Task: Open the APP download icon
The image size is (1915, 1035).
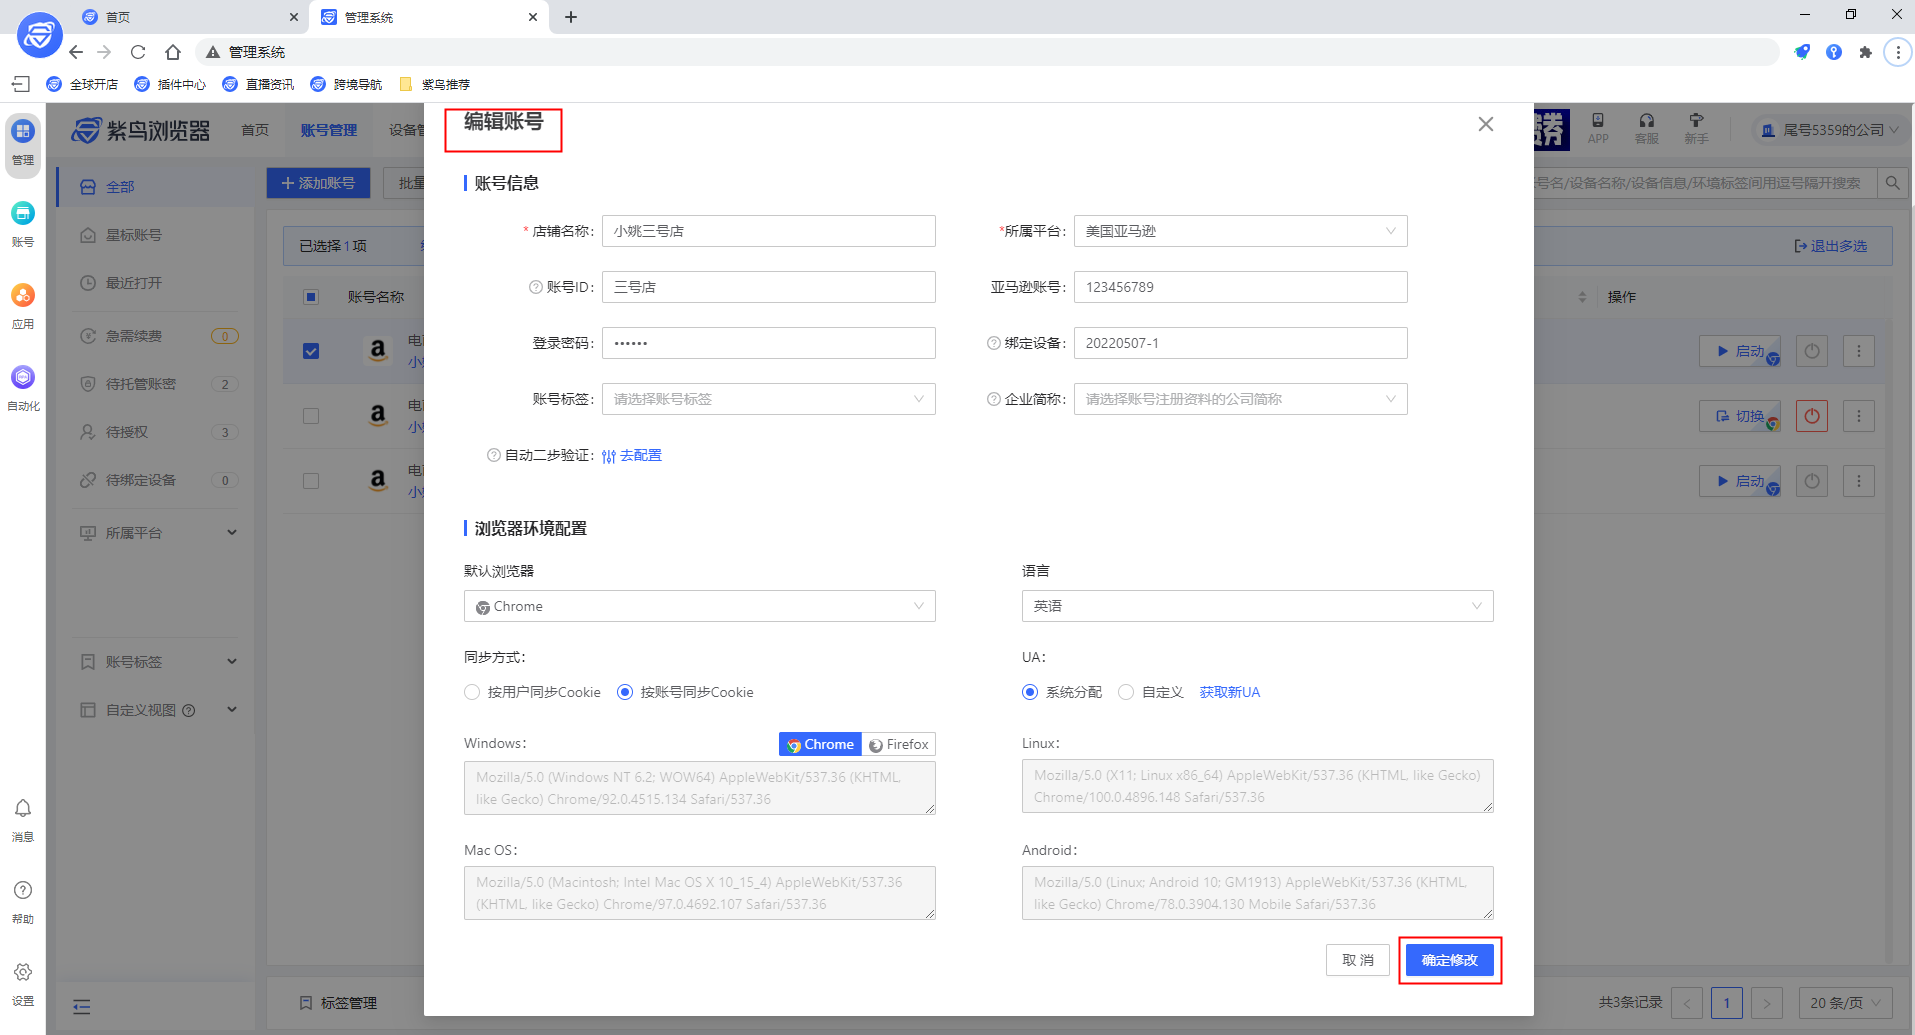Action: tap(1597, 126)
